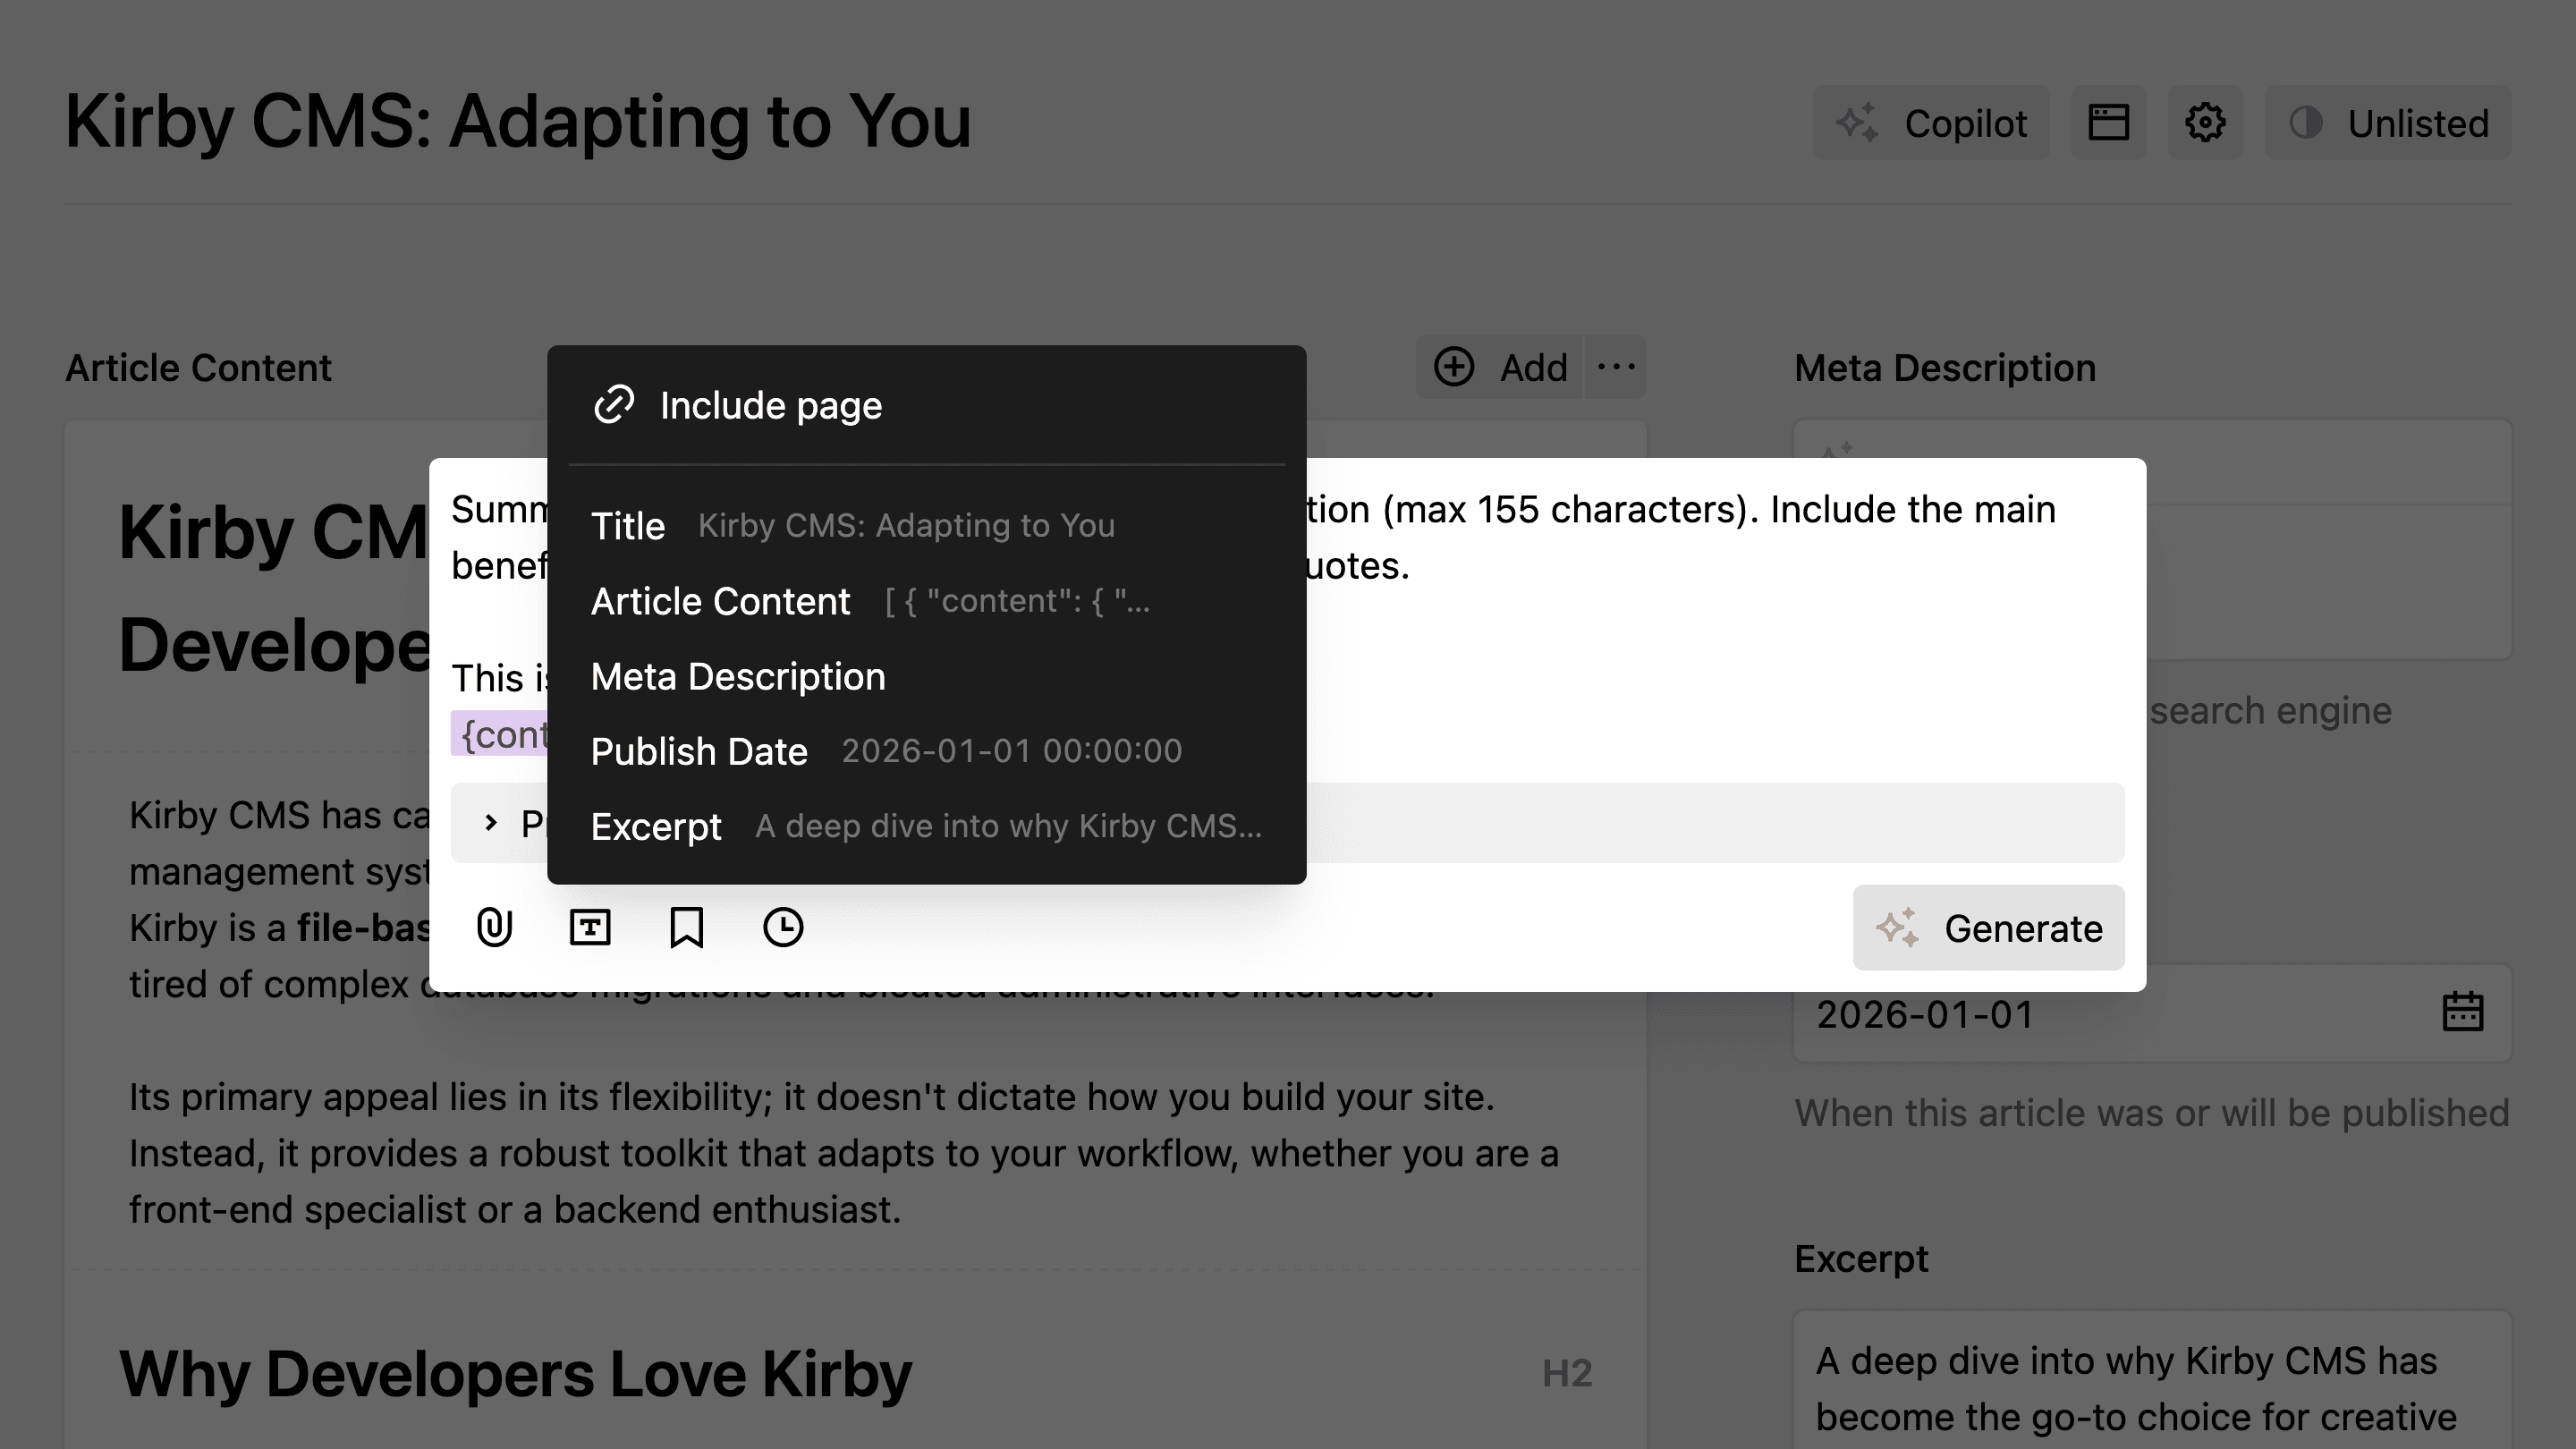2576x1449 pixels.
Task: Click the Excerpt text area
Action: pos(2153,1380)
